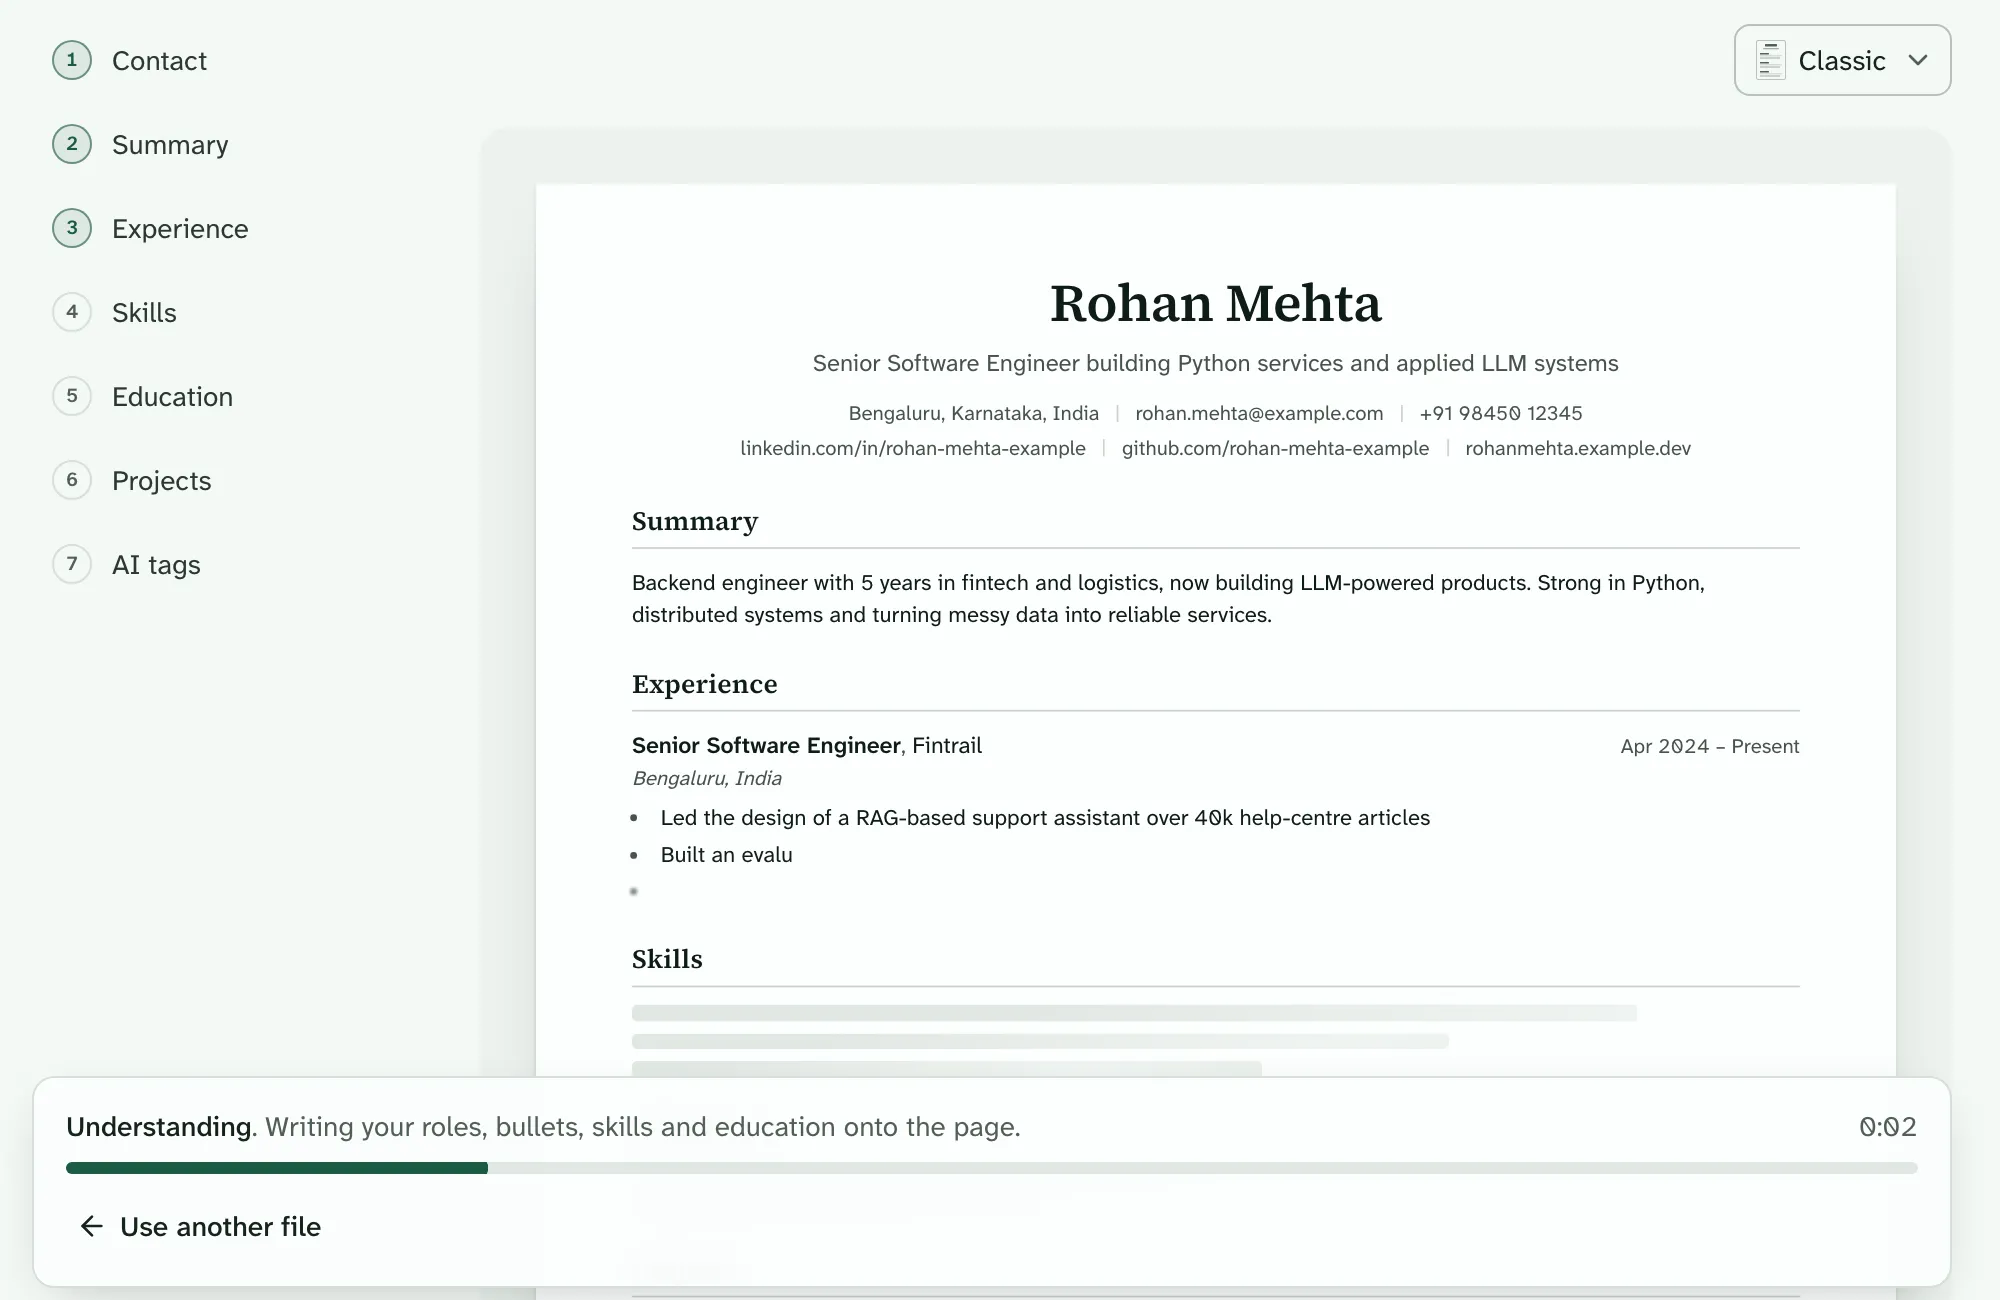Click the linkedin.com/in/rohan-mehta-example link
The height and width of the screenshot is (1300, 2000).
point(913,448)
